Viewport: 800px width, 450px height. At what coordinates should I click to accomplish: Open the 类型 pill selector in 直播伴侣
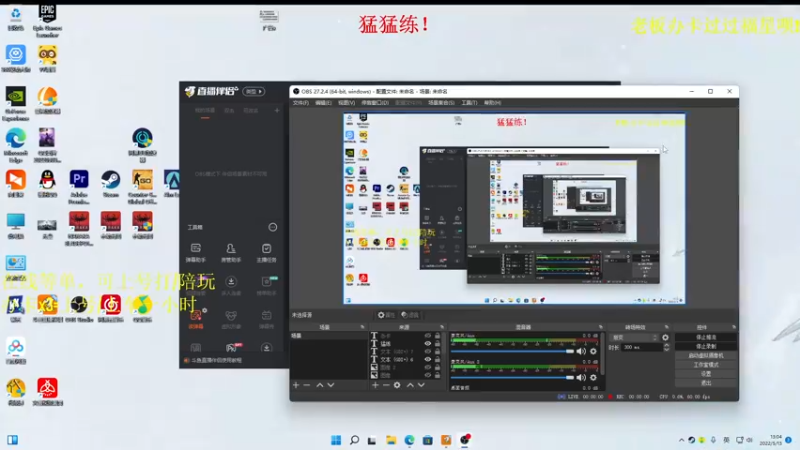click(x=254, y=91)
